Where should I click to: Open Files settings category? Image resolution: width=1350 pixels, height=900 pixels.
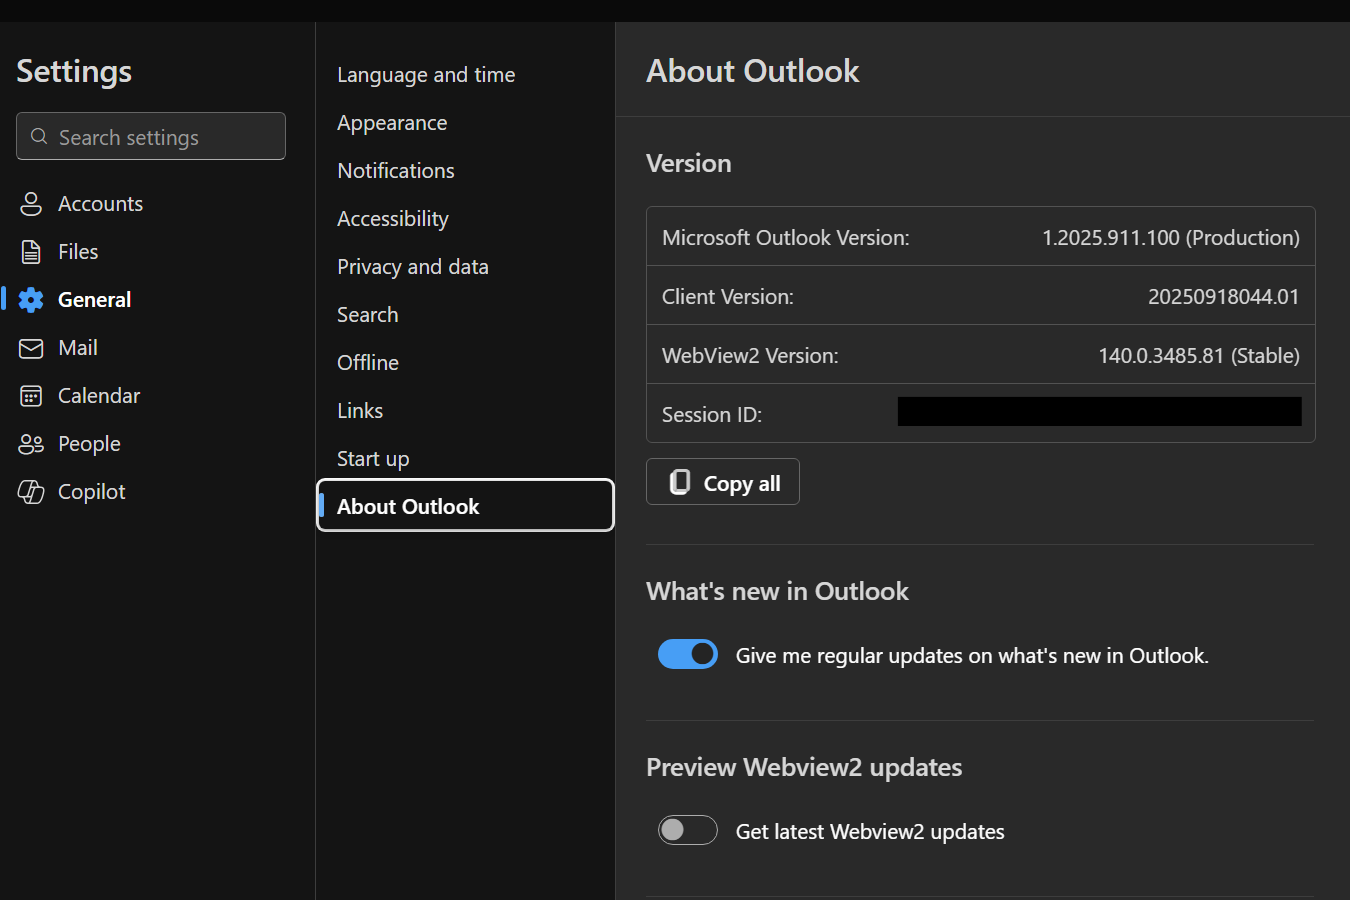point(78,252)
